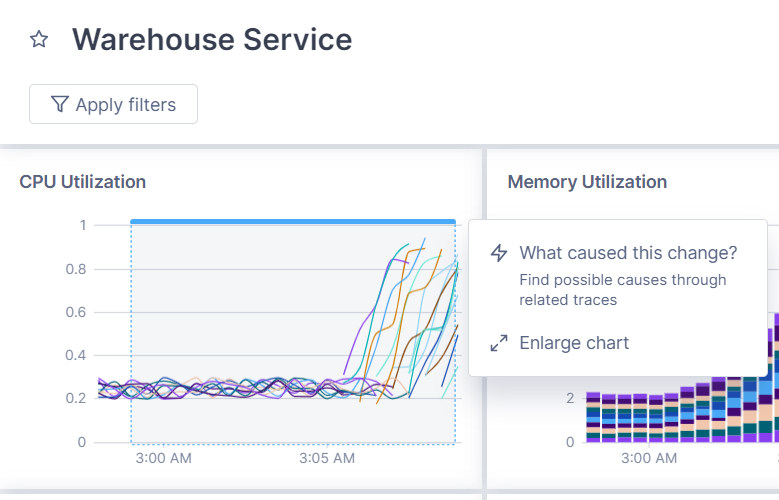
Task: Select "What caused this change?" menu option
Action: pyautogui.click(x=628, y=253)
